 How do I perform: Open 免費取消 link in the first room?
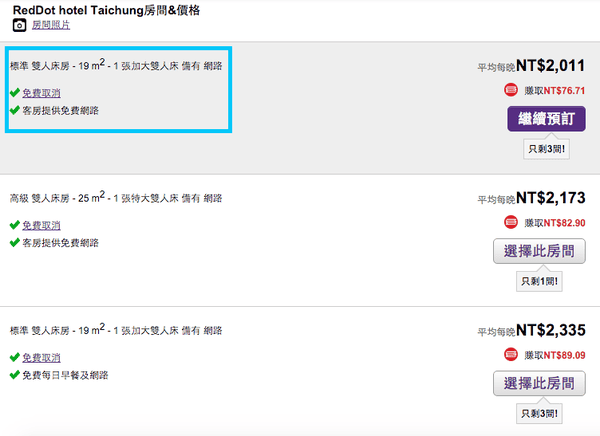pyautogui.click(x=41, y=93)
